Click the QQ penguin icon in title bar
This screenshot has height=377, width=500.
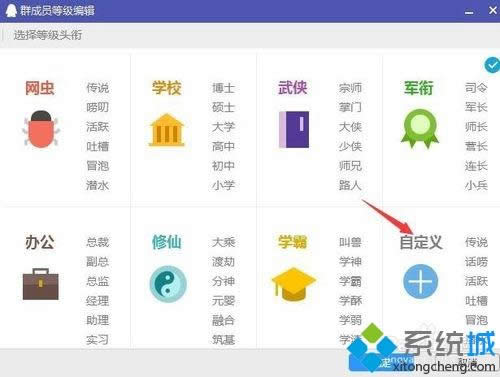coord(11,10)
